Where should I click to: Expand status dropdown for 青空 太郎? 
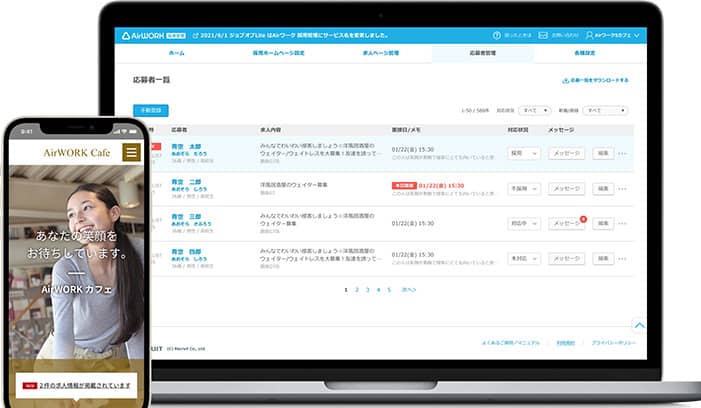click(x=523, y=153)
